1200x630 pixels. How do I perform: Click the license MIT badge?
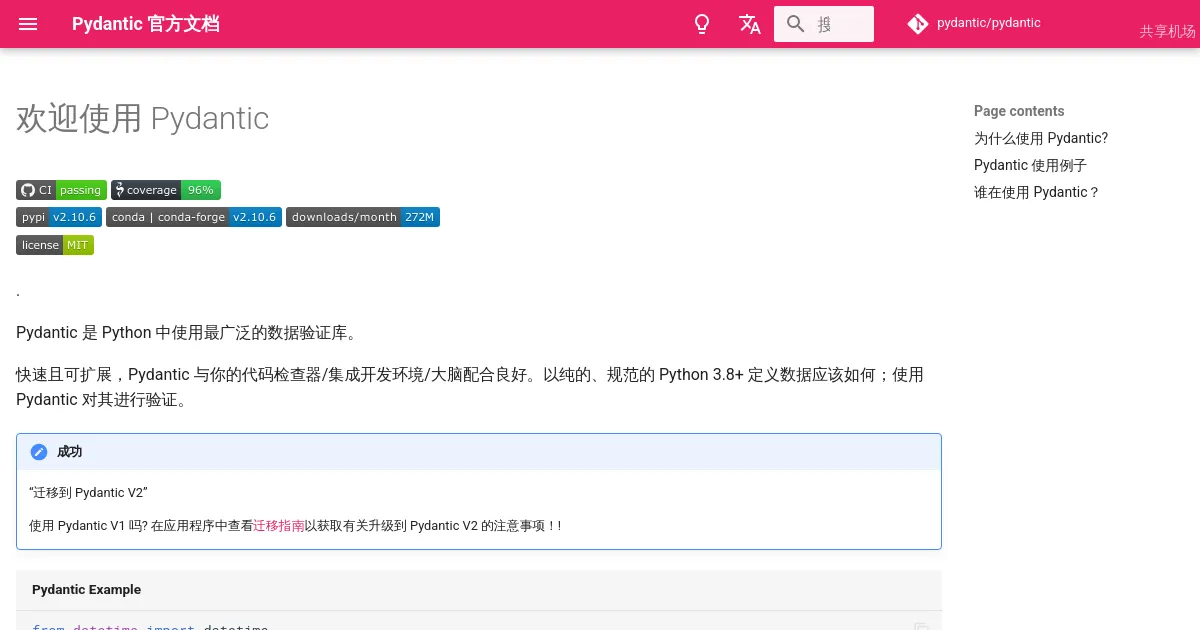[x=55, y=245]
